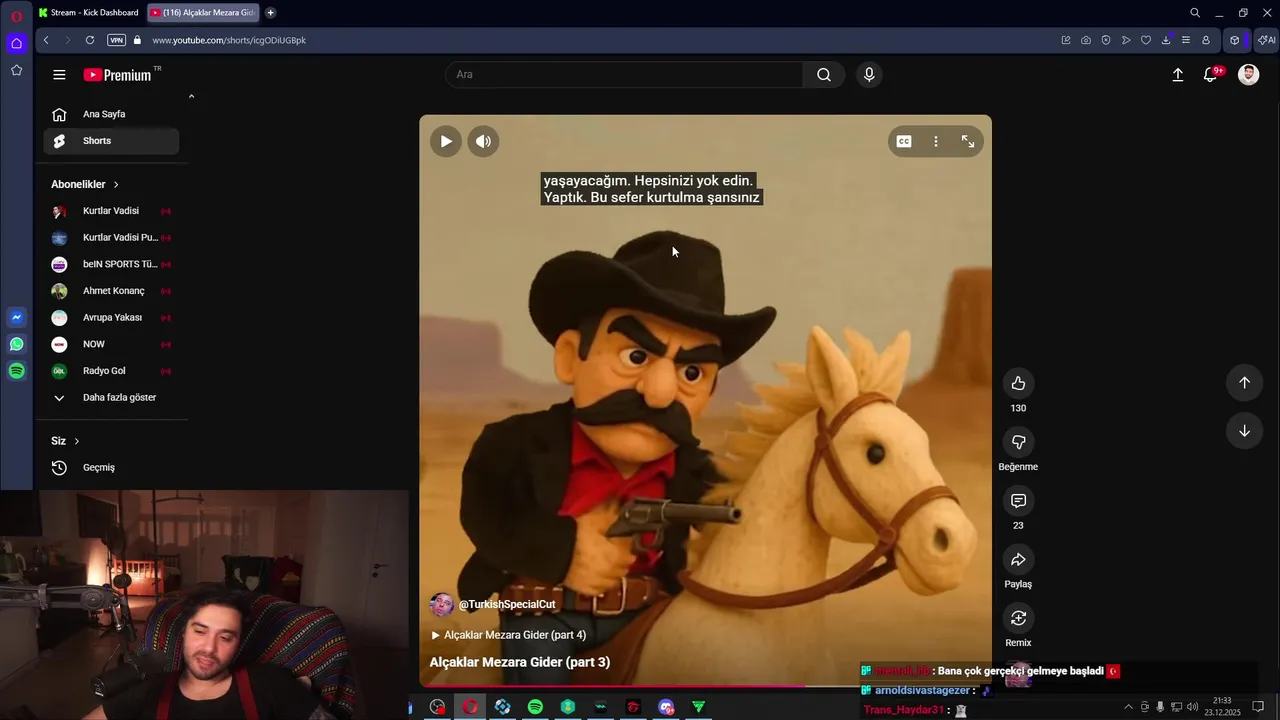Open Opera My Flow send icon
The width and height of the screenshot is (1280, 720).
[x=1126, y=40]
